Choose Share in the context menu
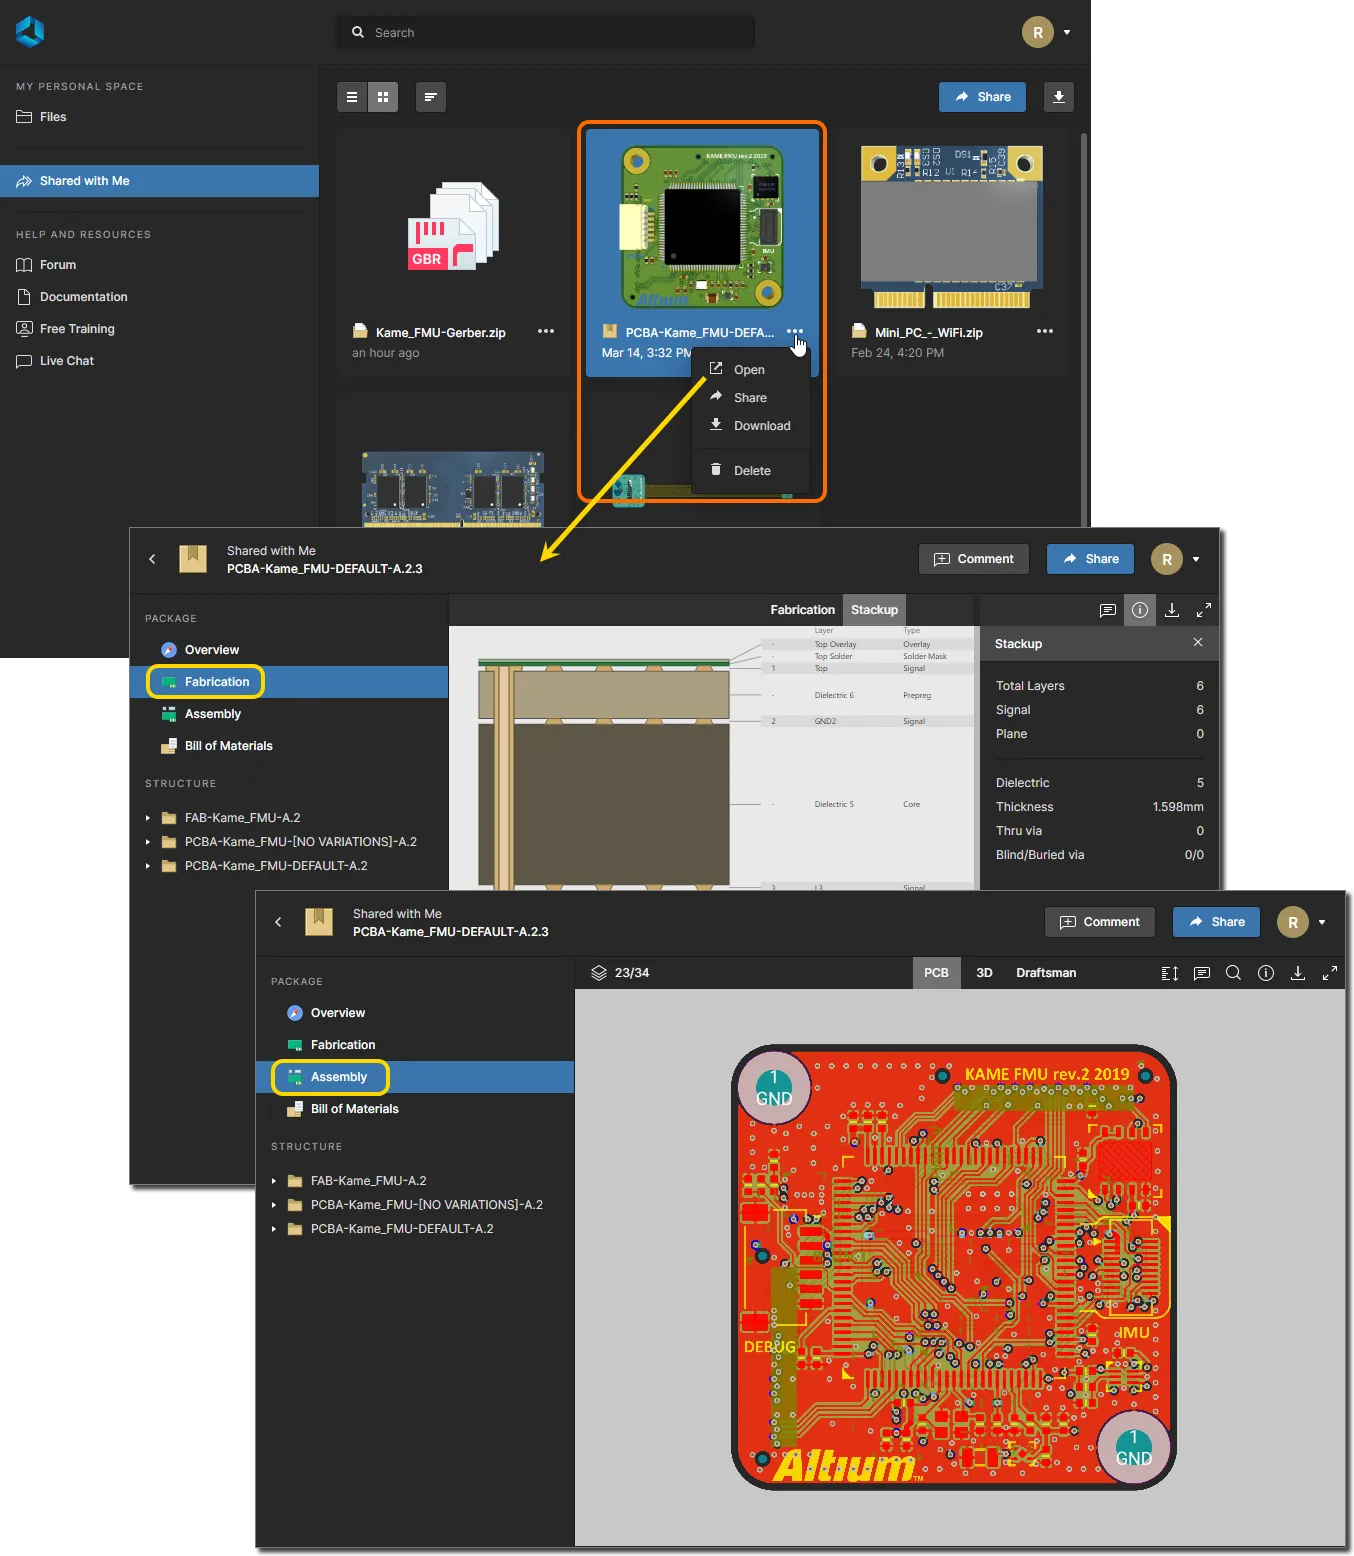The width and height of the screenshot is (1354, 1556). coord(750,398)
